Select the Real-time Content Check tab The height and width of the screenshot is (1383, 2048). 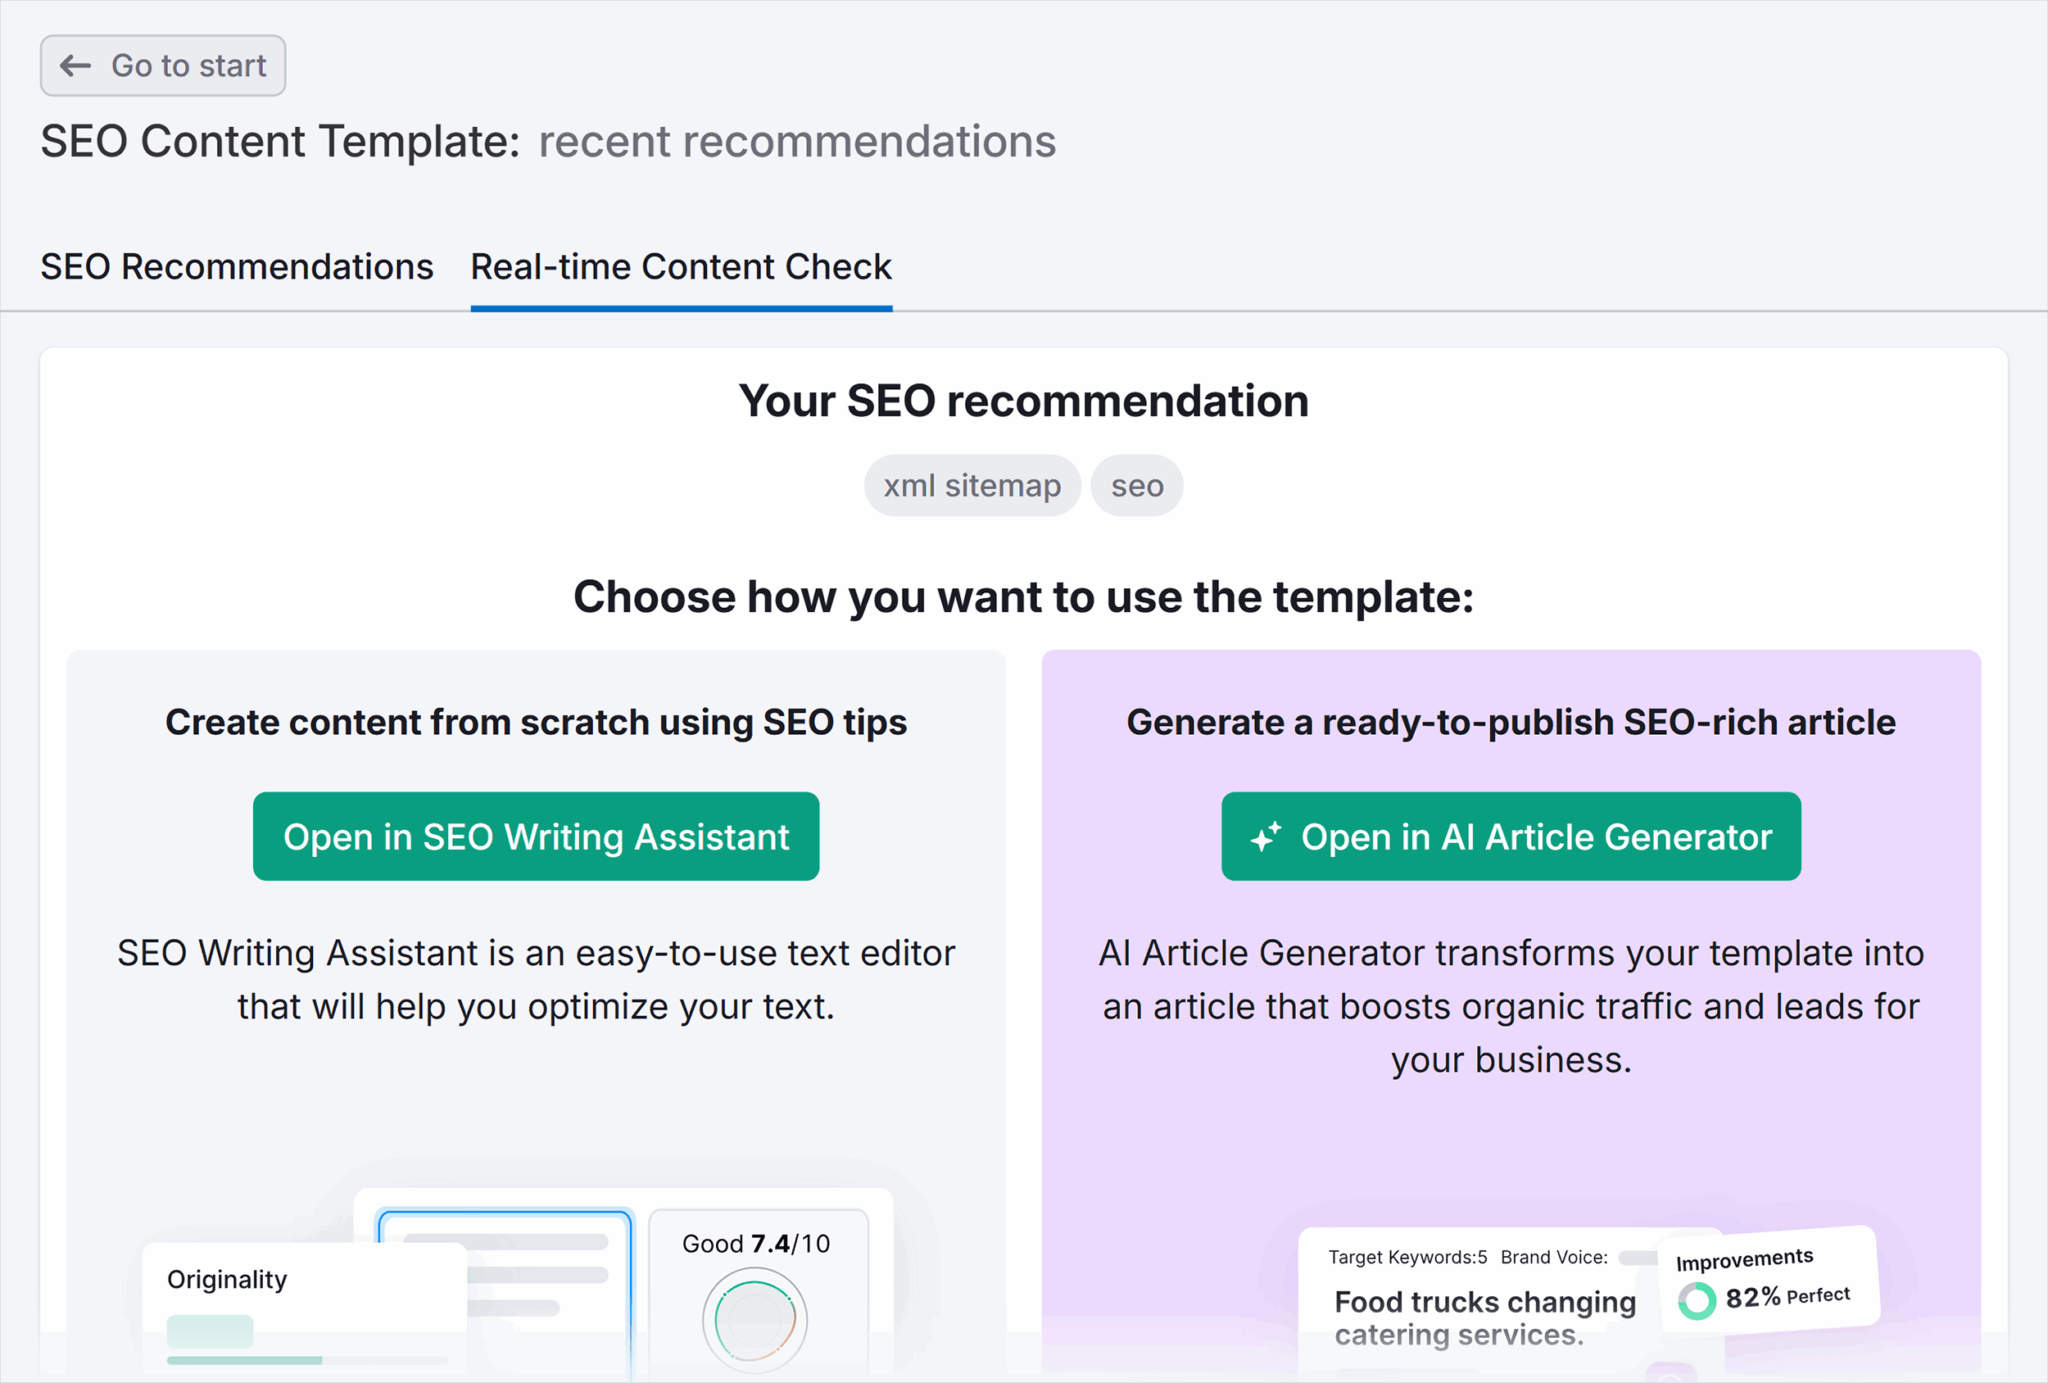point(681,267)
